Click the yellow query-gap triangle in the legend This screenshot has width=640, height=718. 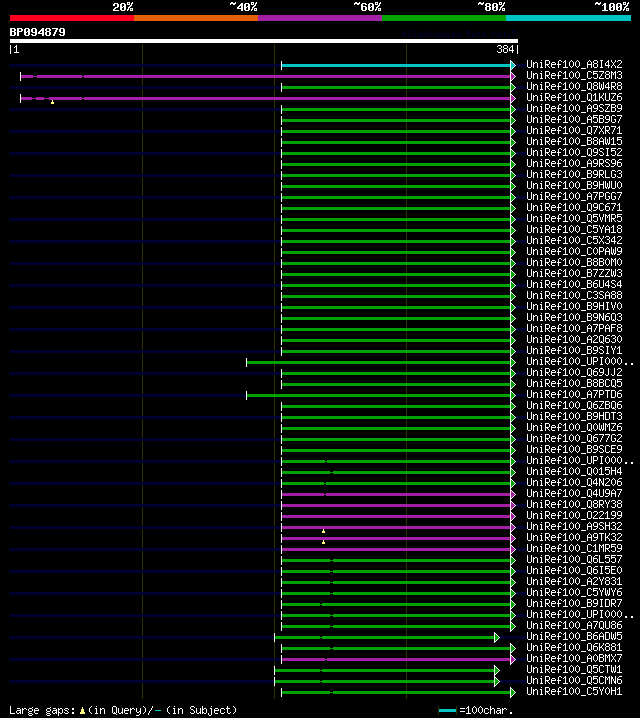point(82,711)
